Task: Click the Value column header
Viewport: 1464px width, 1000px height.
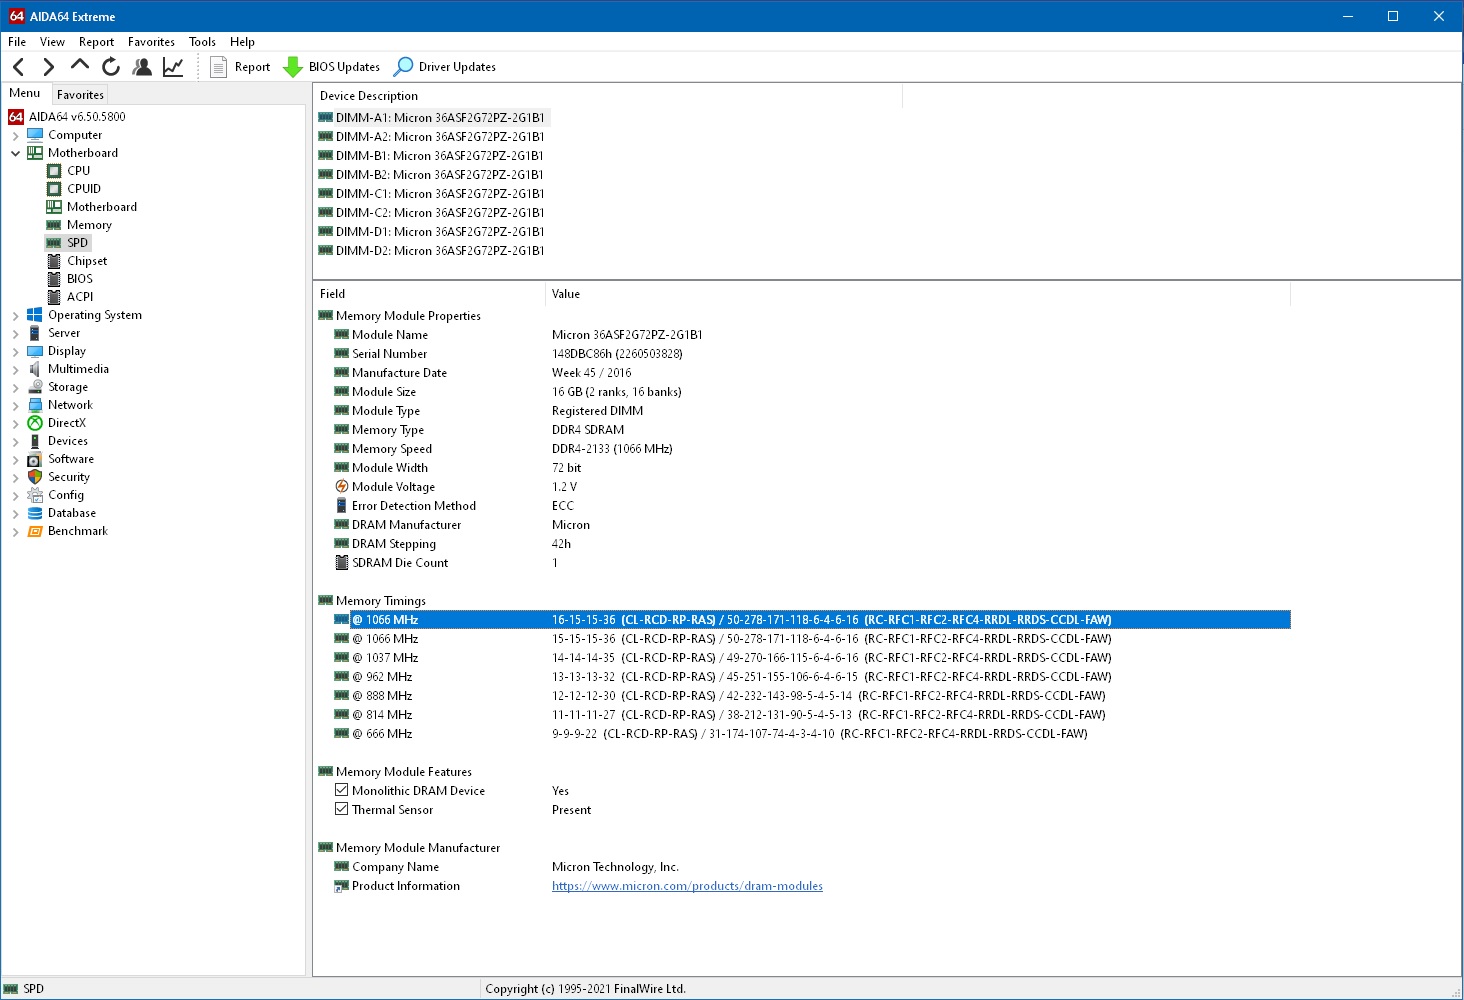Action: (918, 294)
